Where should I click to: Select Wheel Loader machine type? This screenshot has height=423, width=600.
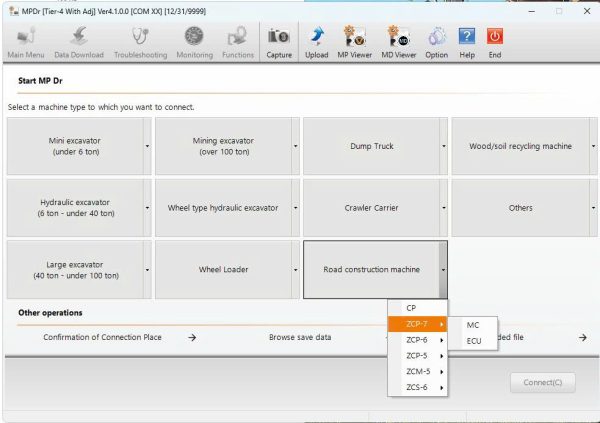(x=223, y=270)
